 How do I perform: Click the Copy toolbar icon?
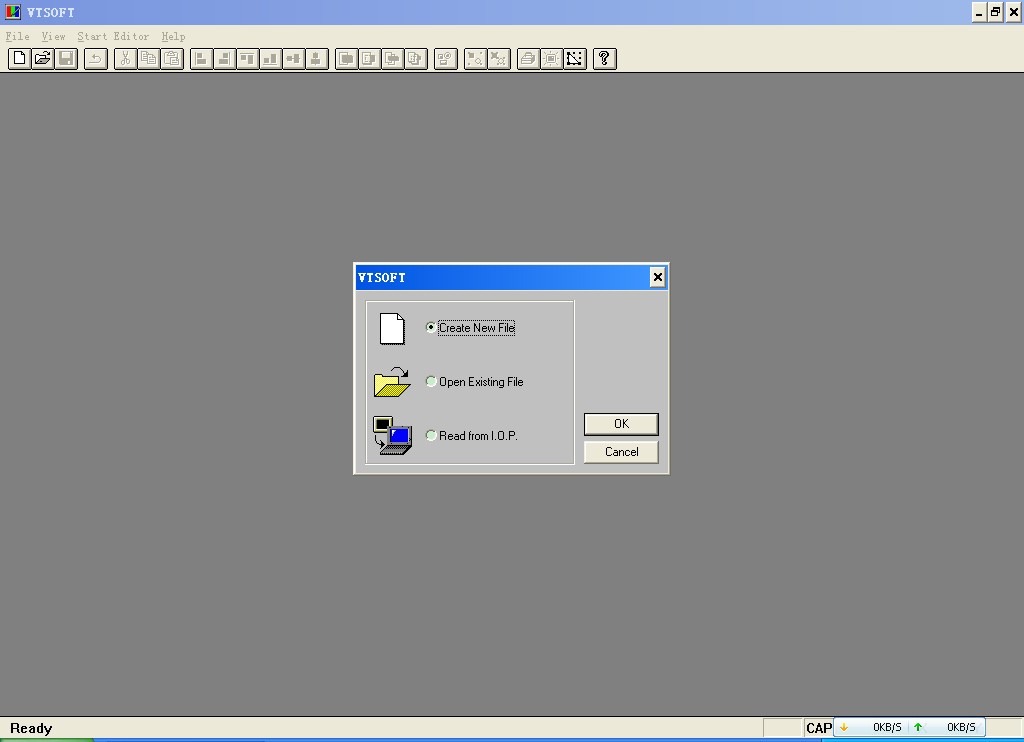point(148,59)
